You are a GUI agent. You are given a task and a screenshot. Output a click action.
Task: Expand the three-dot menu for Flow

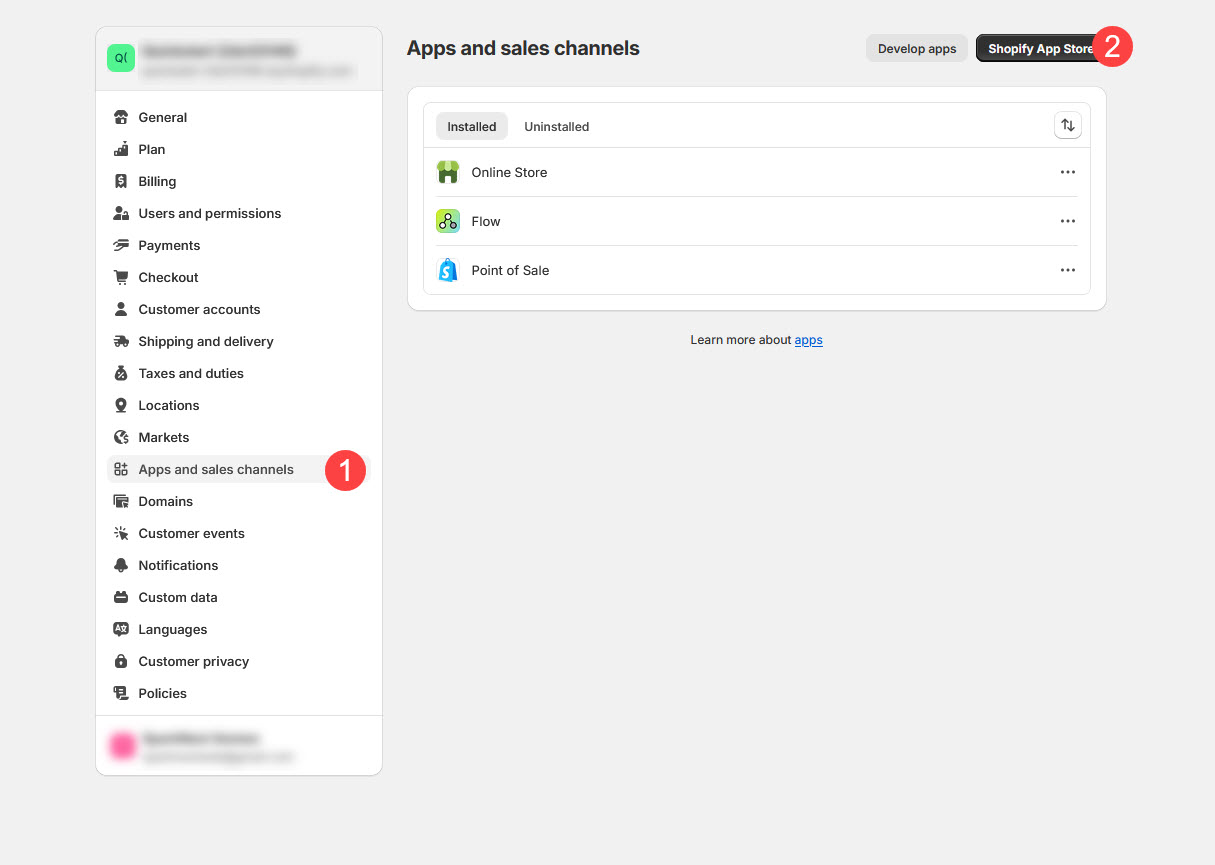pyautogui.click(x=1067, y=221)
